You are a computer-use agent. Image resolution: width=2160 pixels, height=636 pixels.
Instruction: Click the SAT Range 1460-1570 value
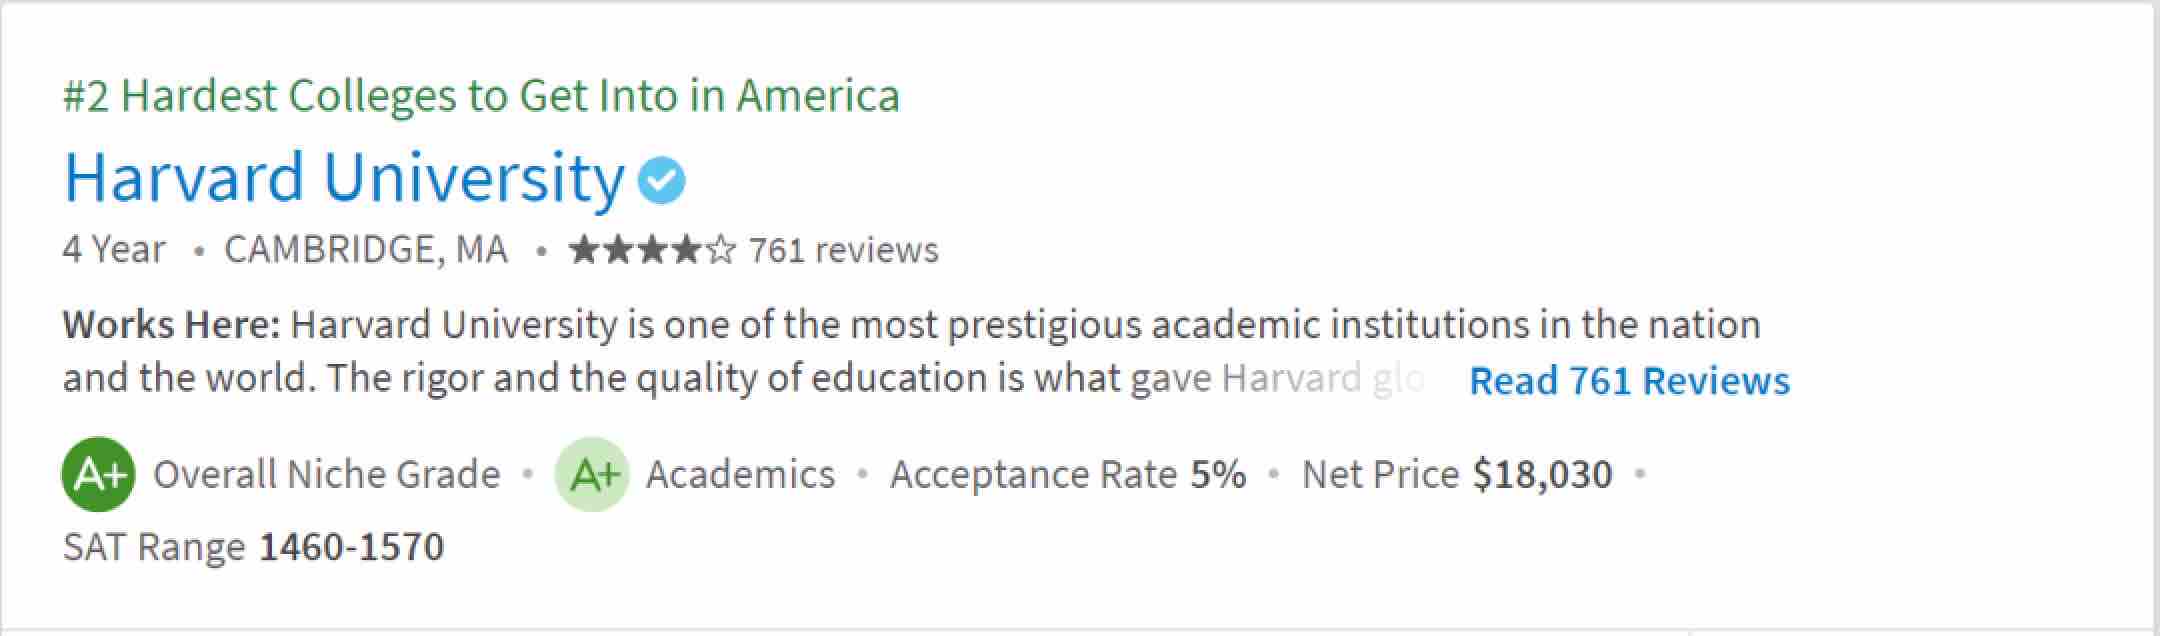pyautogui.click(x=351, y=547)
